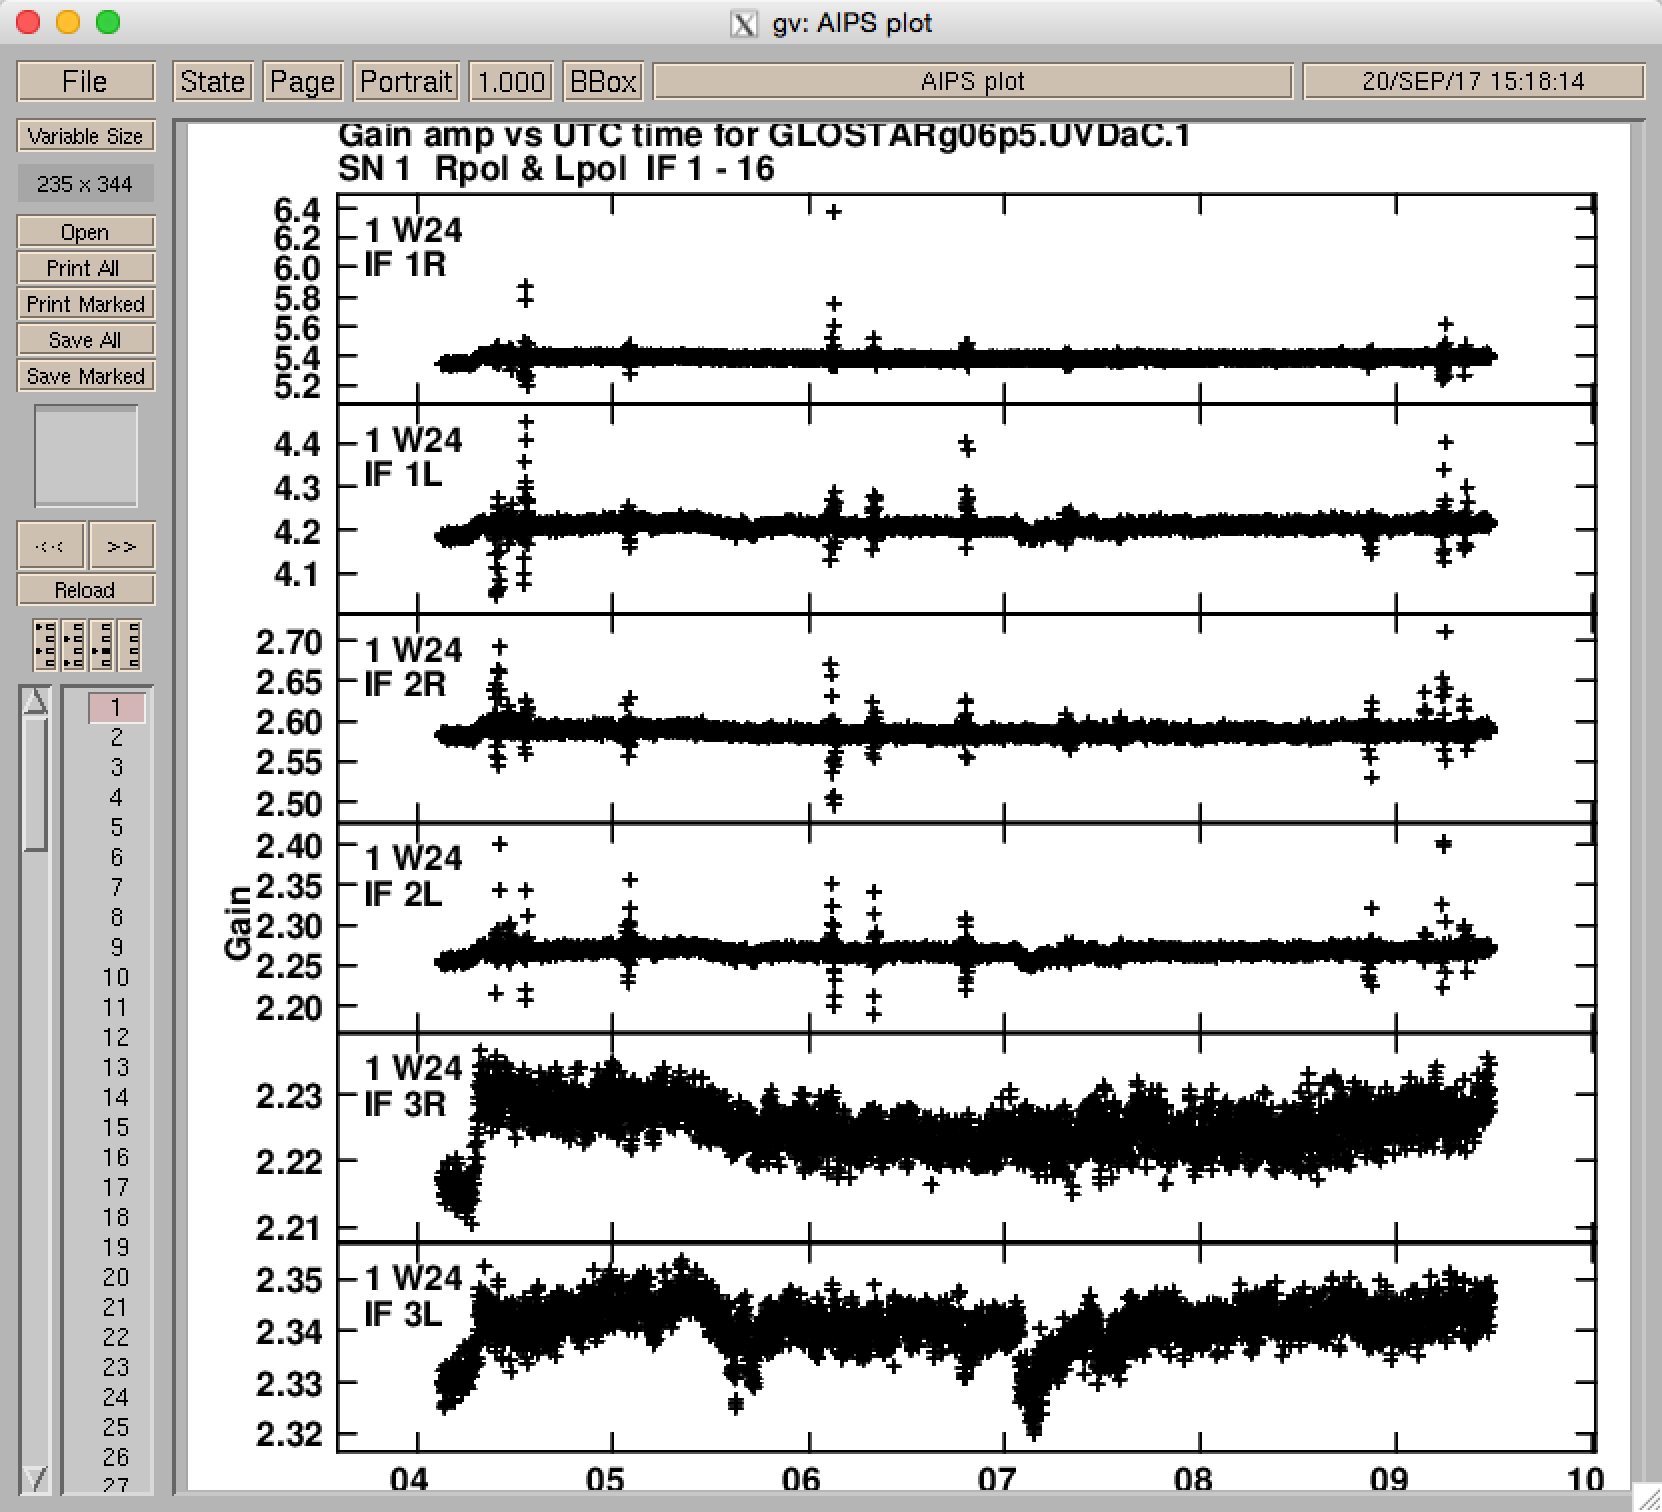Open the Portrait orientation menu
The image size is (1662, 1512).
pos(406,81)
